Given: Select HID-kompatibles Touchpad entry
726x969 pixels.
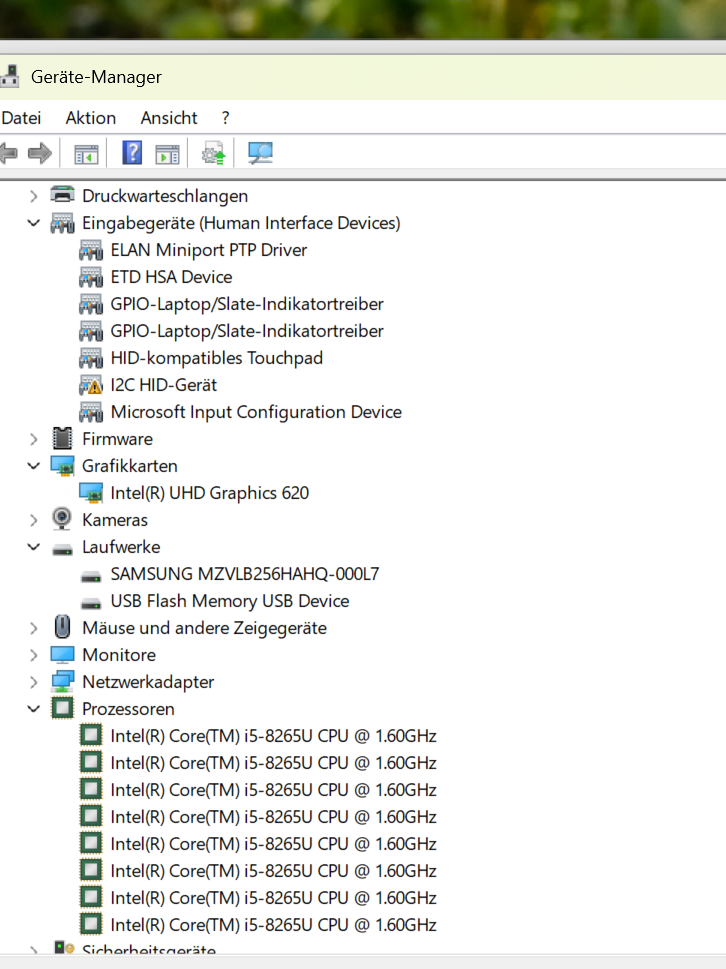Looking at the screenshot, I should point(217,358).
